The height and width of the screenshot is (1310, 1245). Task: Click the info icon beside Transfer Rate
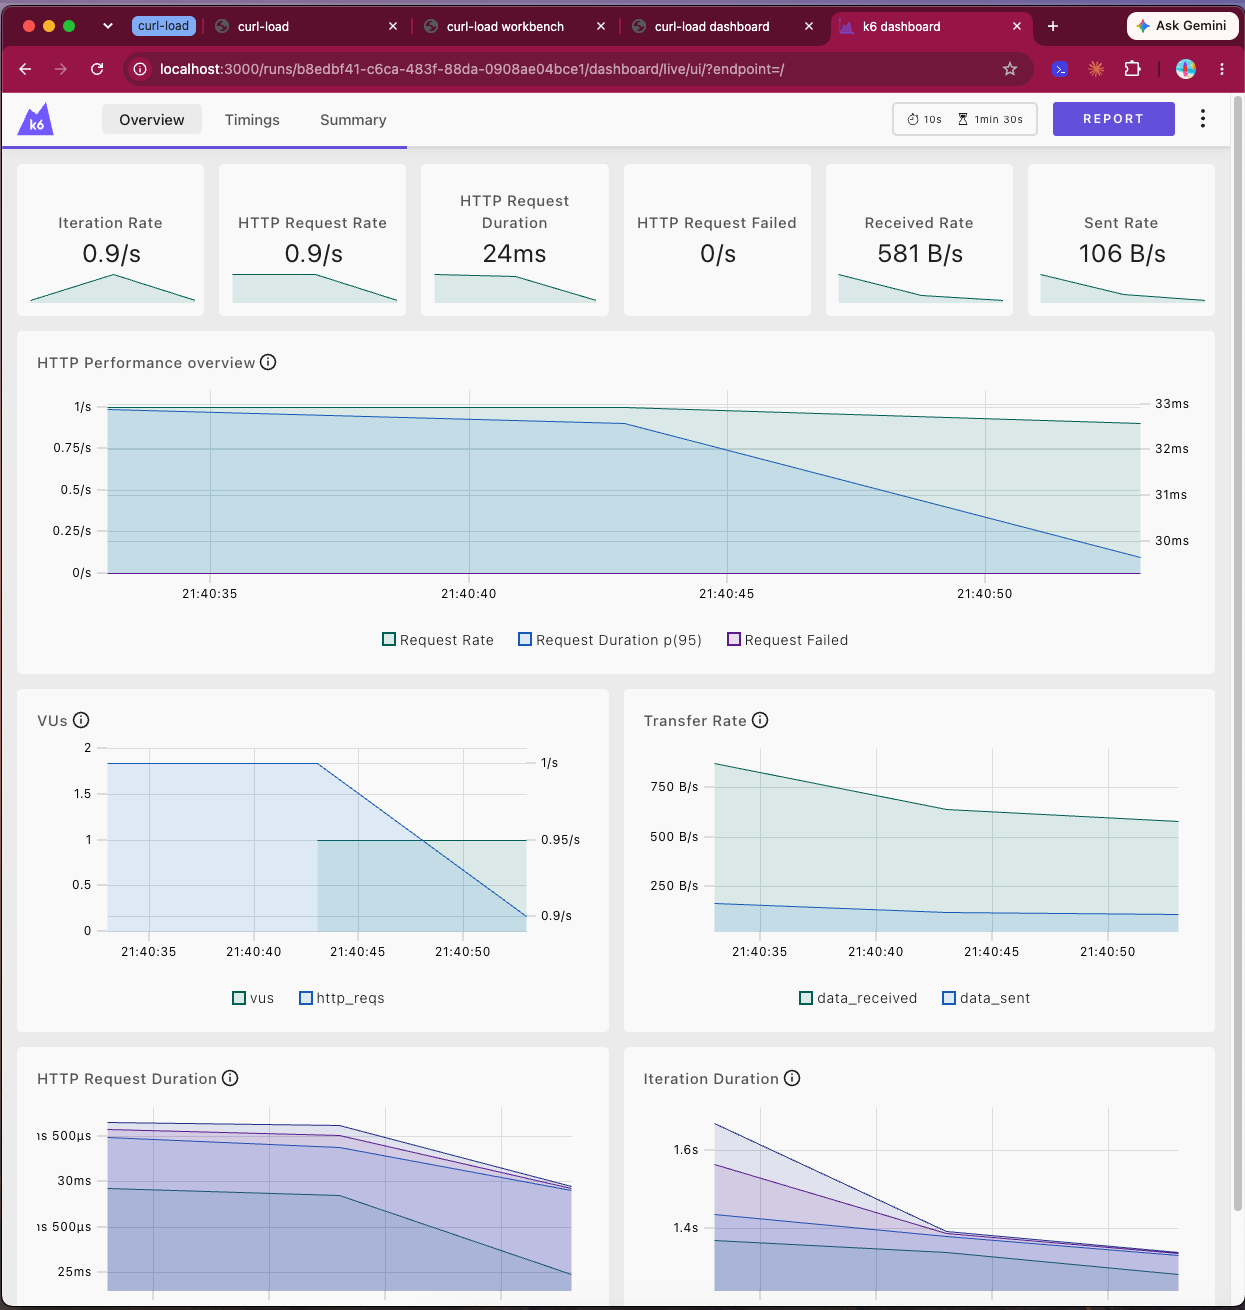point(760,720)
